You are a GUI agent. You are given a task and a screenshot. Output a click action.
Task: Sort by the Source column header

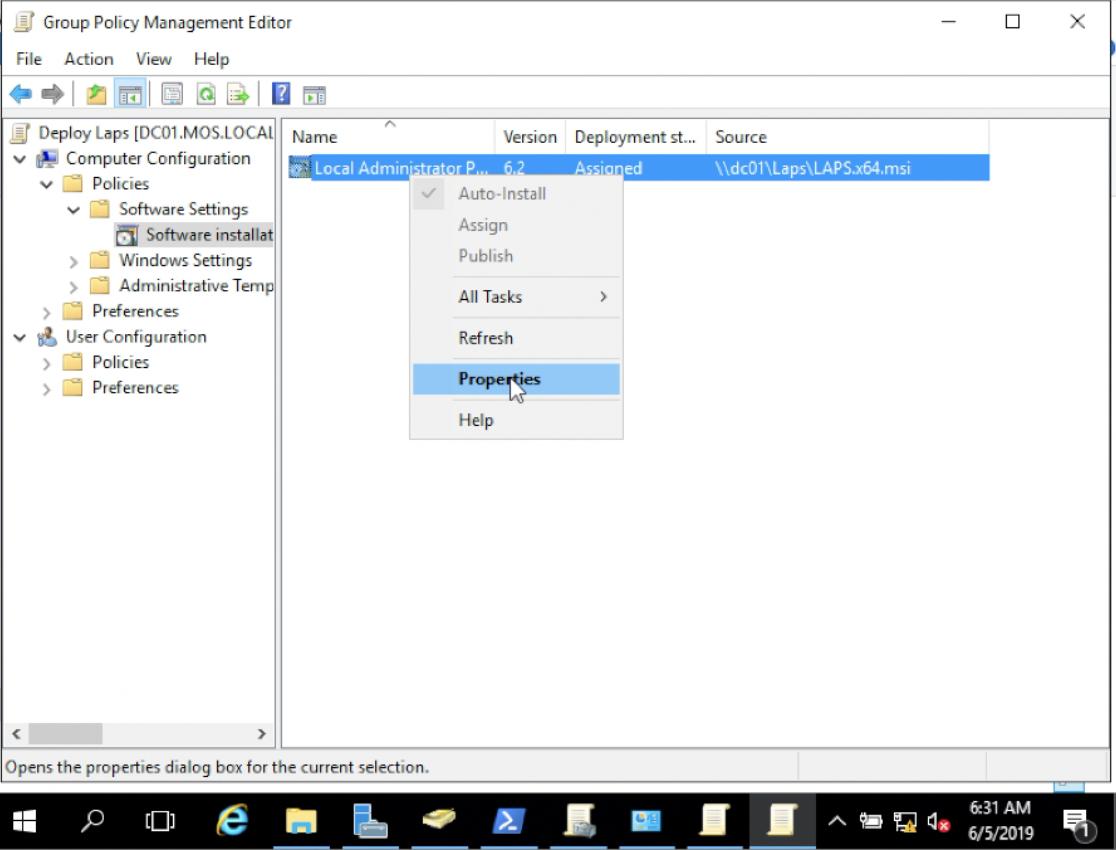(848, 137)
